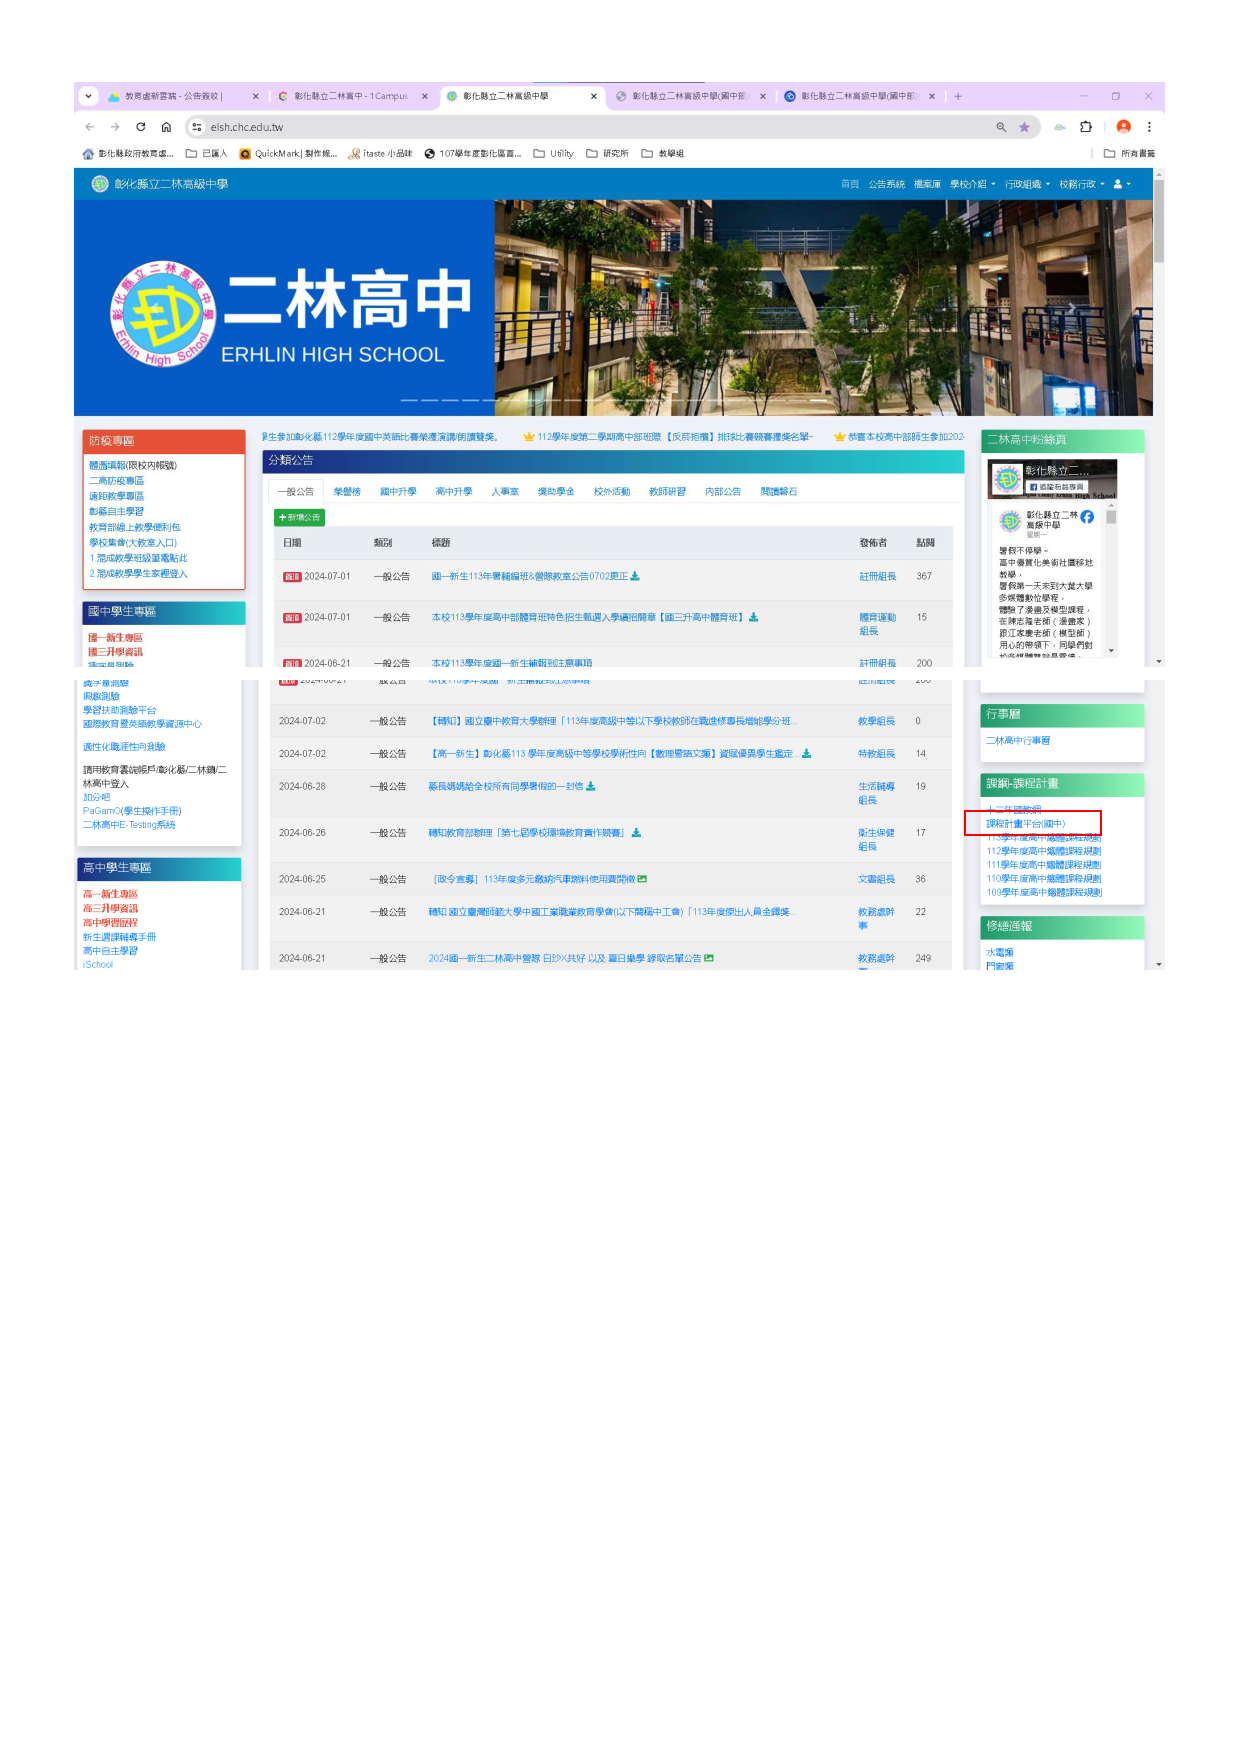Screen dimensions: 1240x1754
Task: Click the browser address bar URL field
Action: point(590,127)
